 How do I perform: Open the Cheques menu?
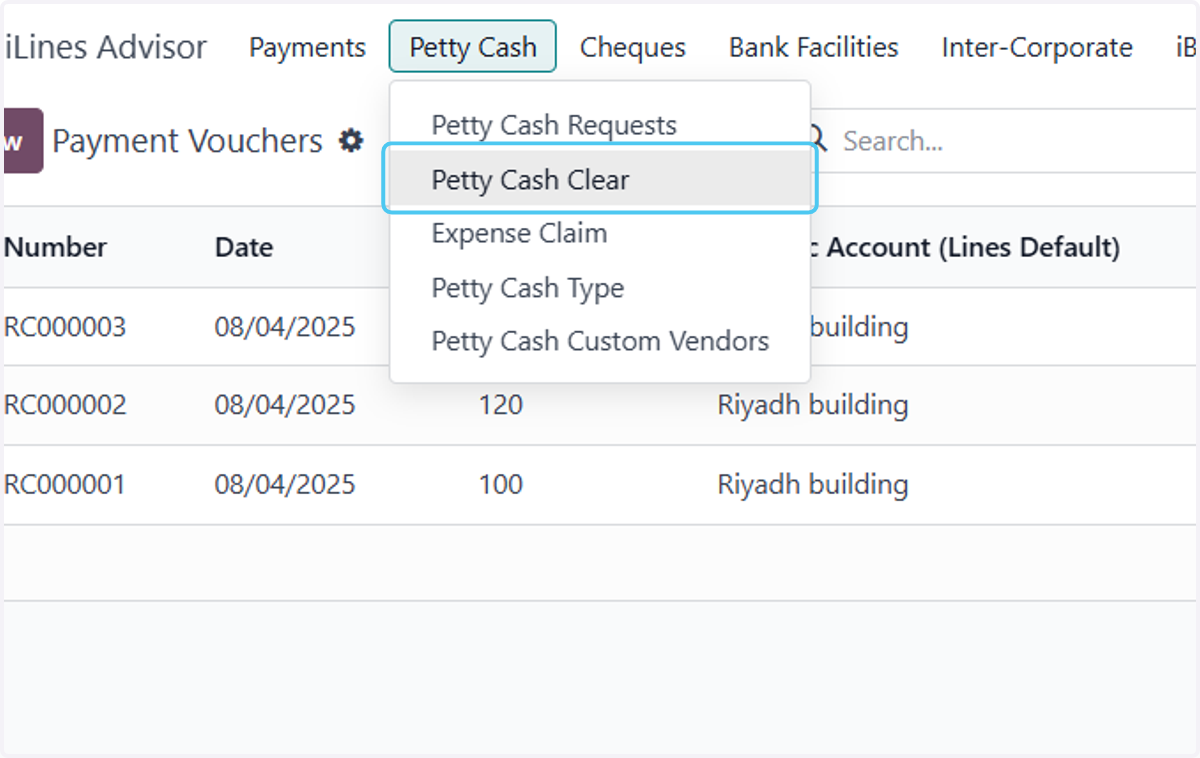coord(633,47)
